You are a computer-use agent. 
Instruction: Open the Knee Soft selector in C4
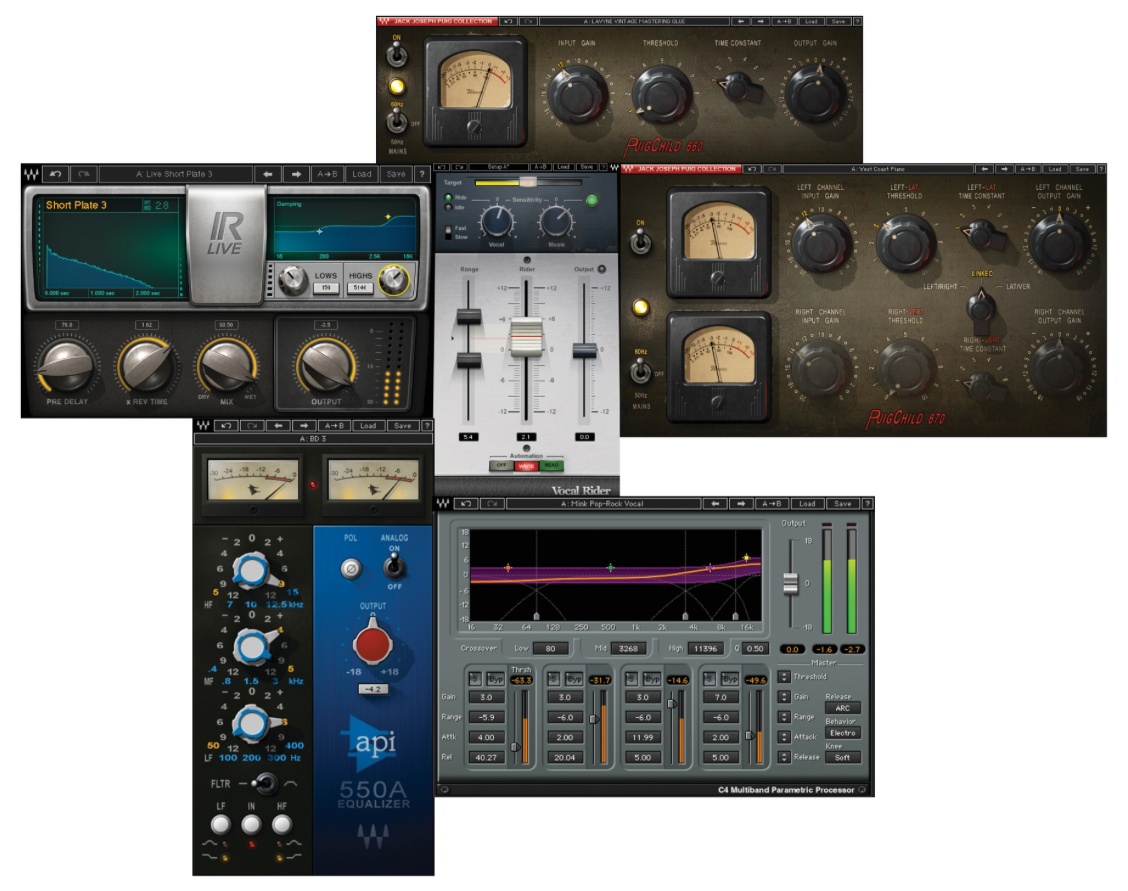click(841, 757)
